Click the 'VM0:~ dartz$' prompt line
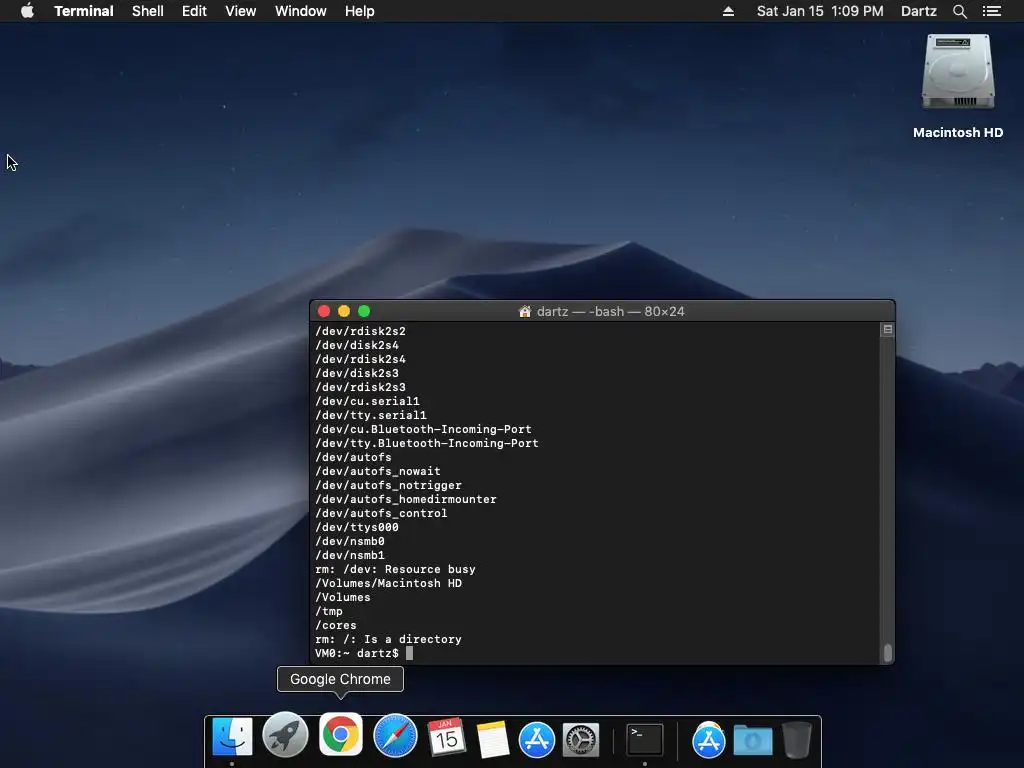This screenshot has width=1024, height=768. click(357, 653)
